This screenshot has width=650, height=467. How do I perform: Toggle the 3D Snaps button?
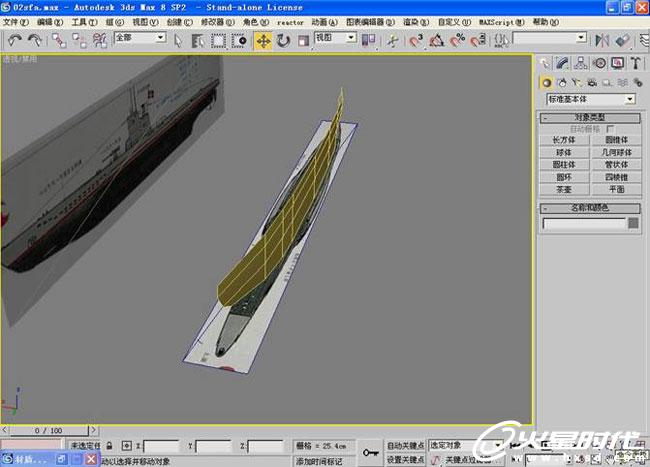click(416, 41)
